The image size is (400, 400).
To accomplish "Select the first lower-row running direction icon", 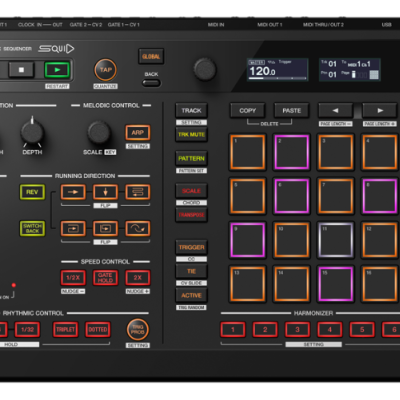I will tap(73, 228).
